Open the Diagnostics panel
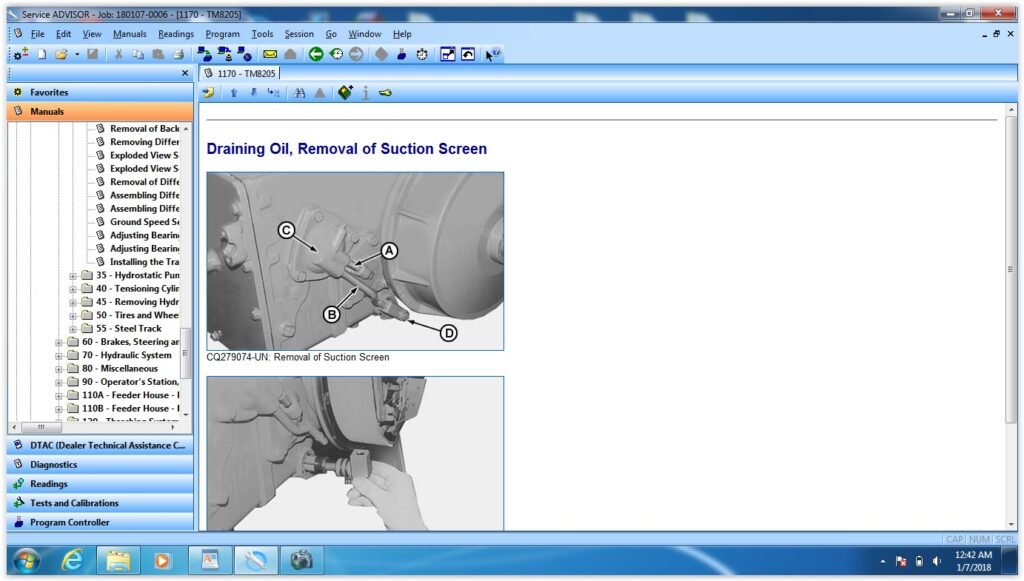The width and height of the screenshot is (1024, 581). click(53, 465)
